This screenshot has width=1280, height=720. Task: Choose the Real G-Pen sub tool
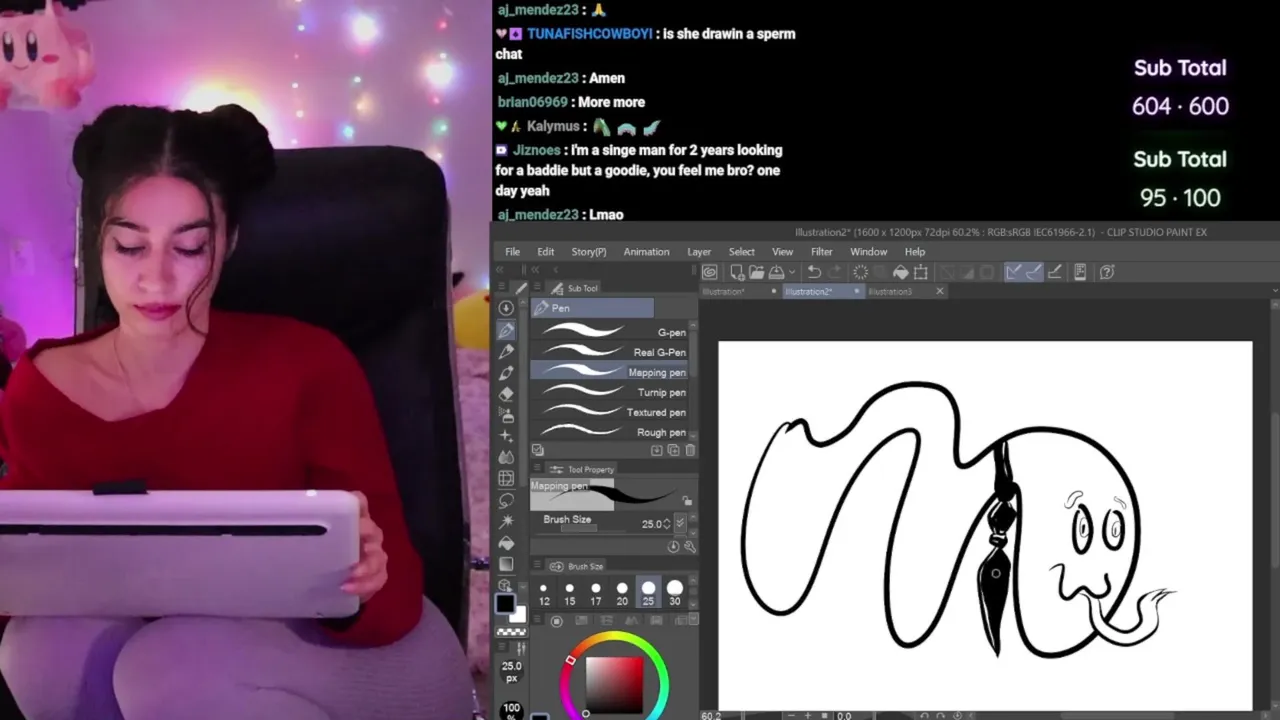click(609, 352)
